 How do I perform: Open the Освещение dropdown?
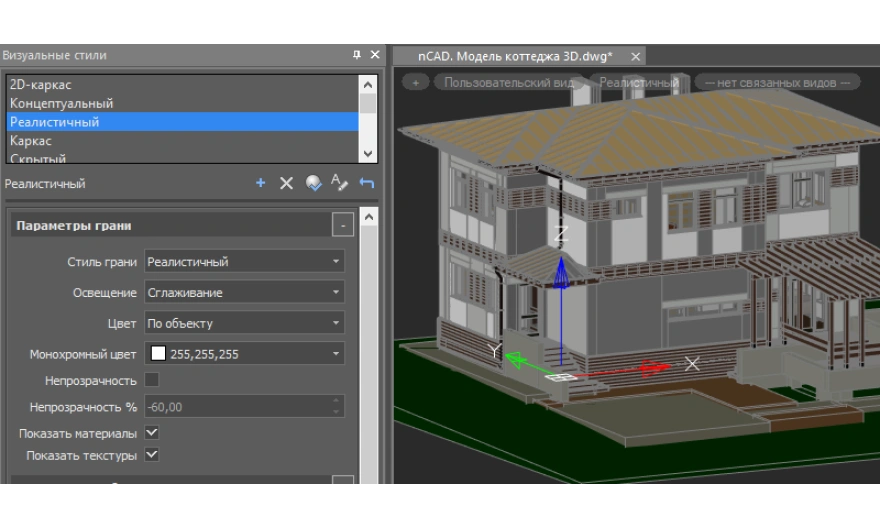[x=244, y=293]
